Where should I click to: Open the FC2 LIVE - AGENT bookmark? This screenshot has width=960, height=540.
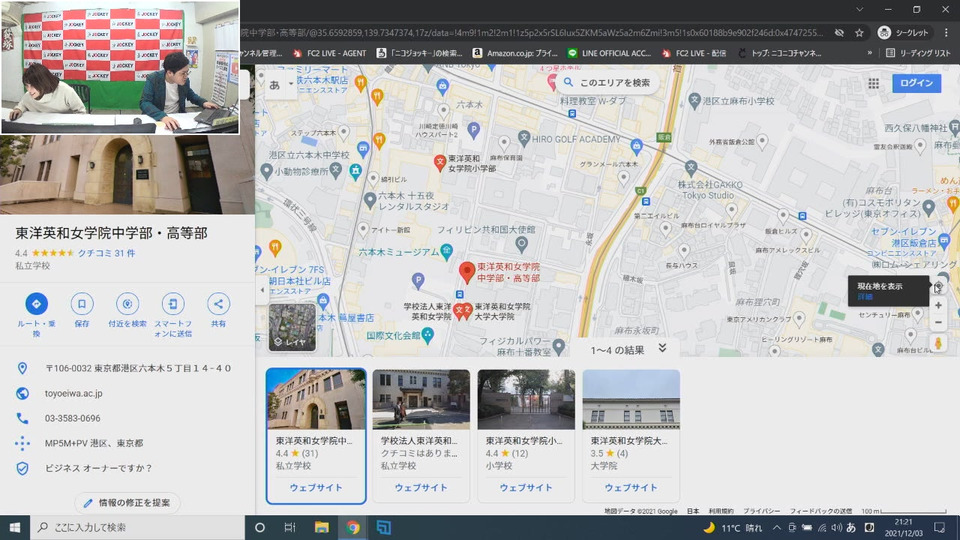pos(329,53)
